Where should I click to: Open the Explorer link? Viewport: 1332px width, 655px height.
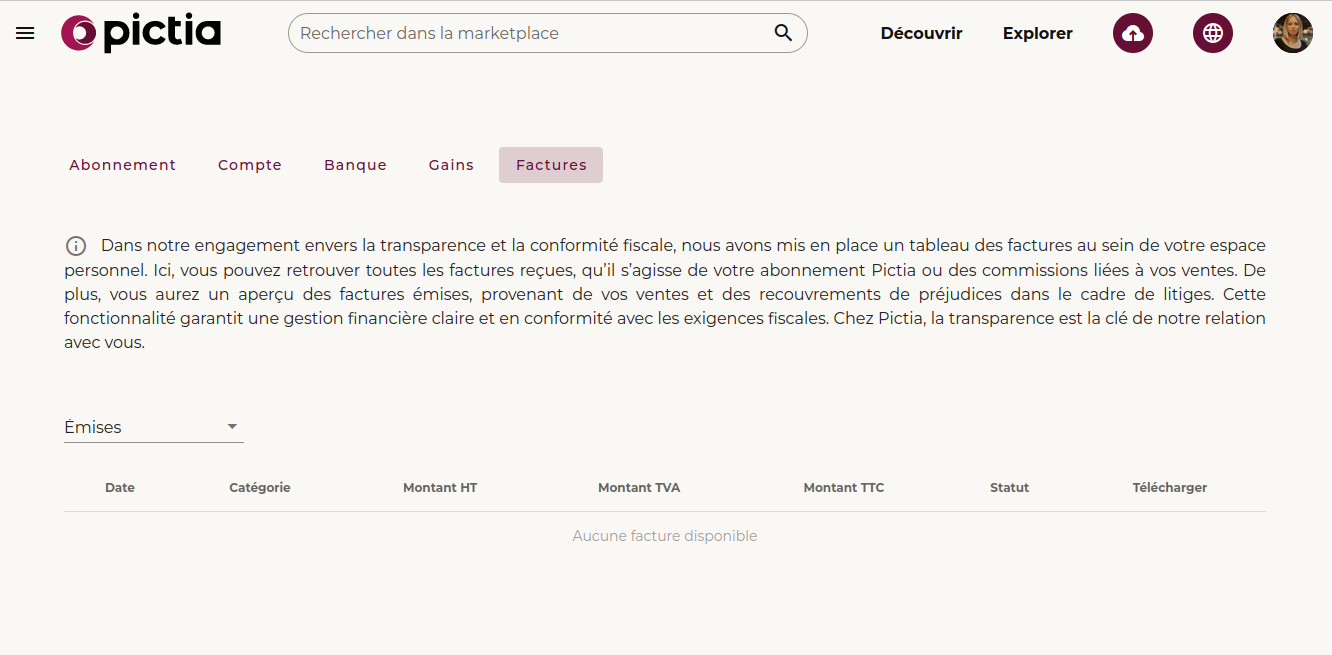1037,33
